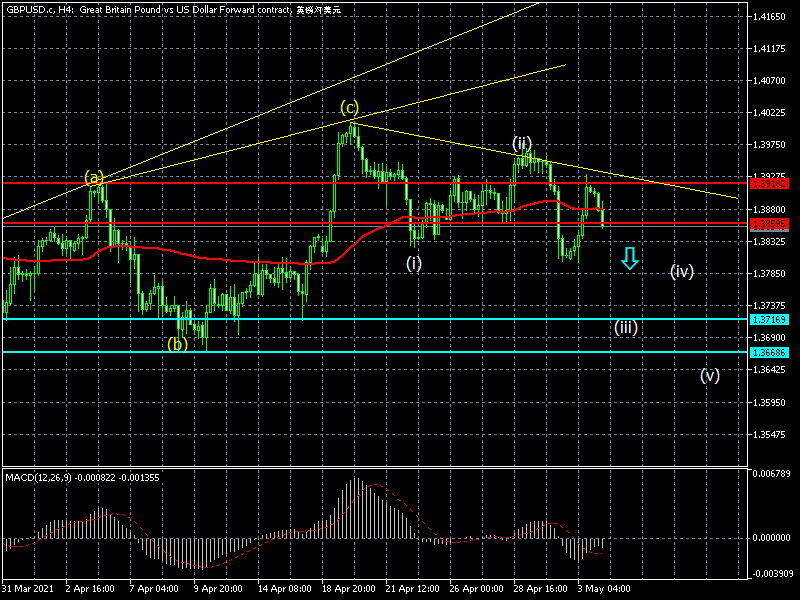The width and height of the screenshot is (800, 600).
Task: Click the 18 Apr 20:00 time label
Action: [348, 589]
